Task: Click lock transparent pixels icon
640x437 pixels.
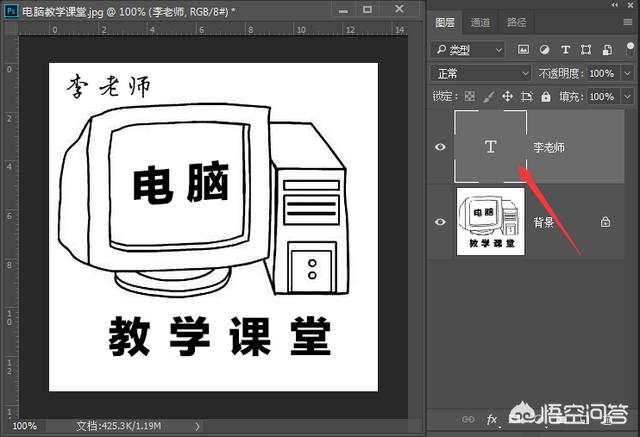Action: pyautogui.click(x=469, y=97)
